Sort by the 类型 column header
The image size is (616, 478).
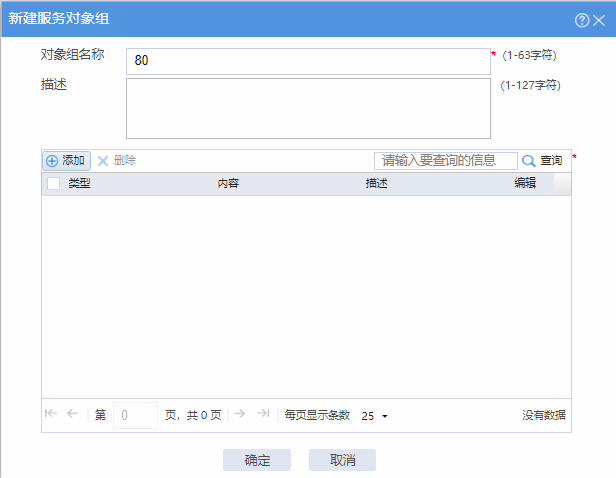click(x=79, y=184)
